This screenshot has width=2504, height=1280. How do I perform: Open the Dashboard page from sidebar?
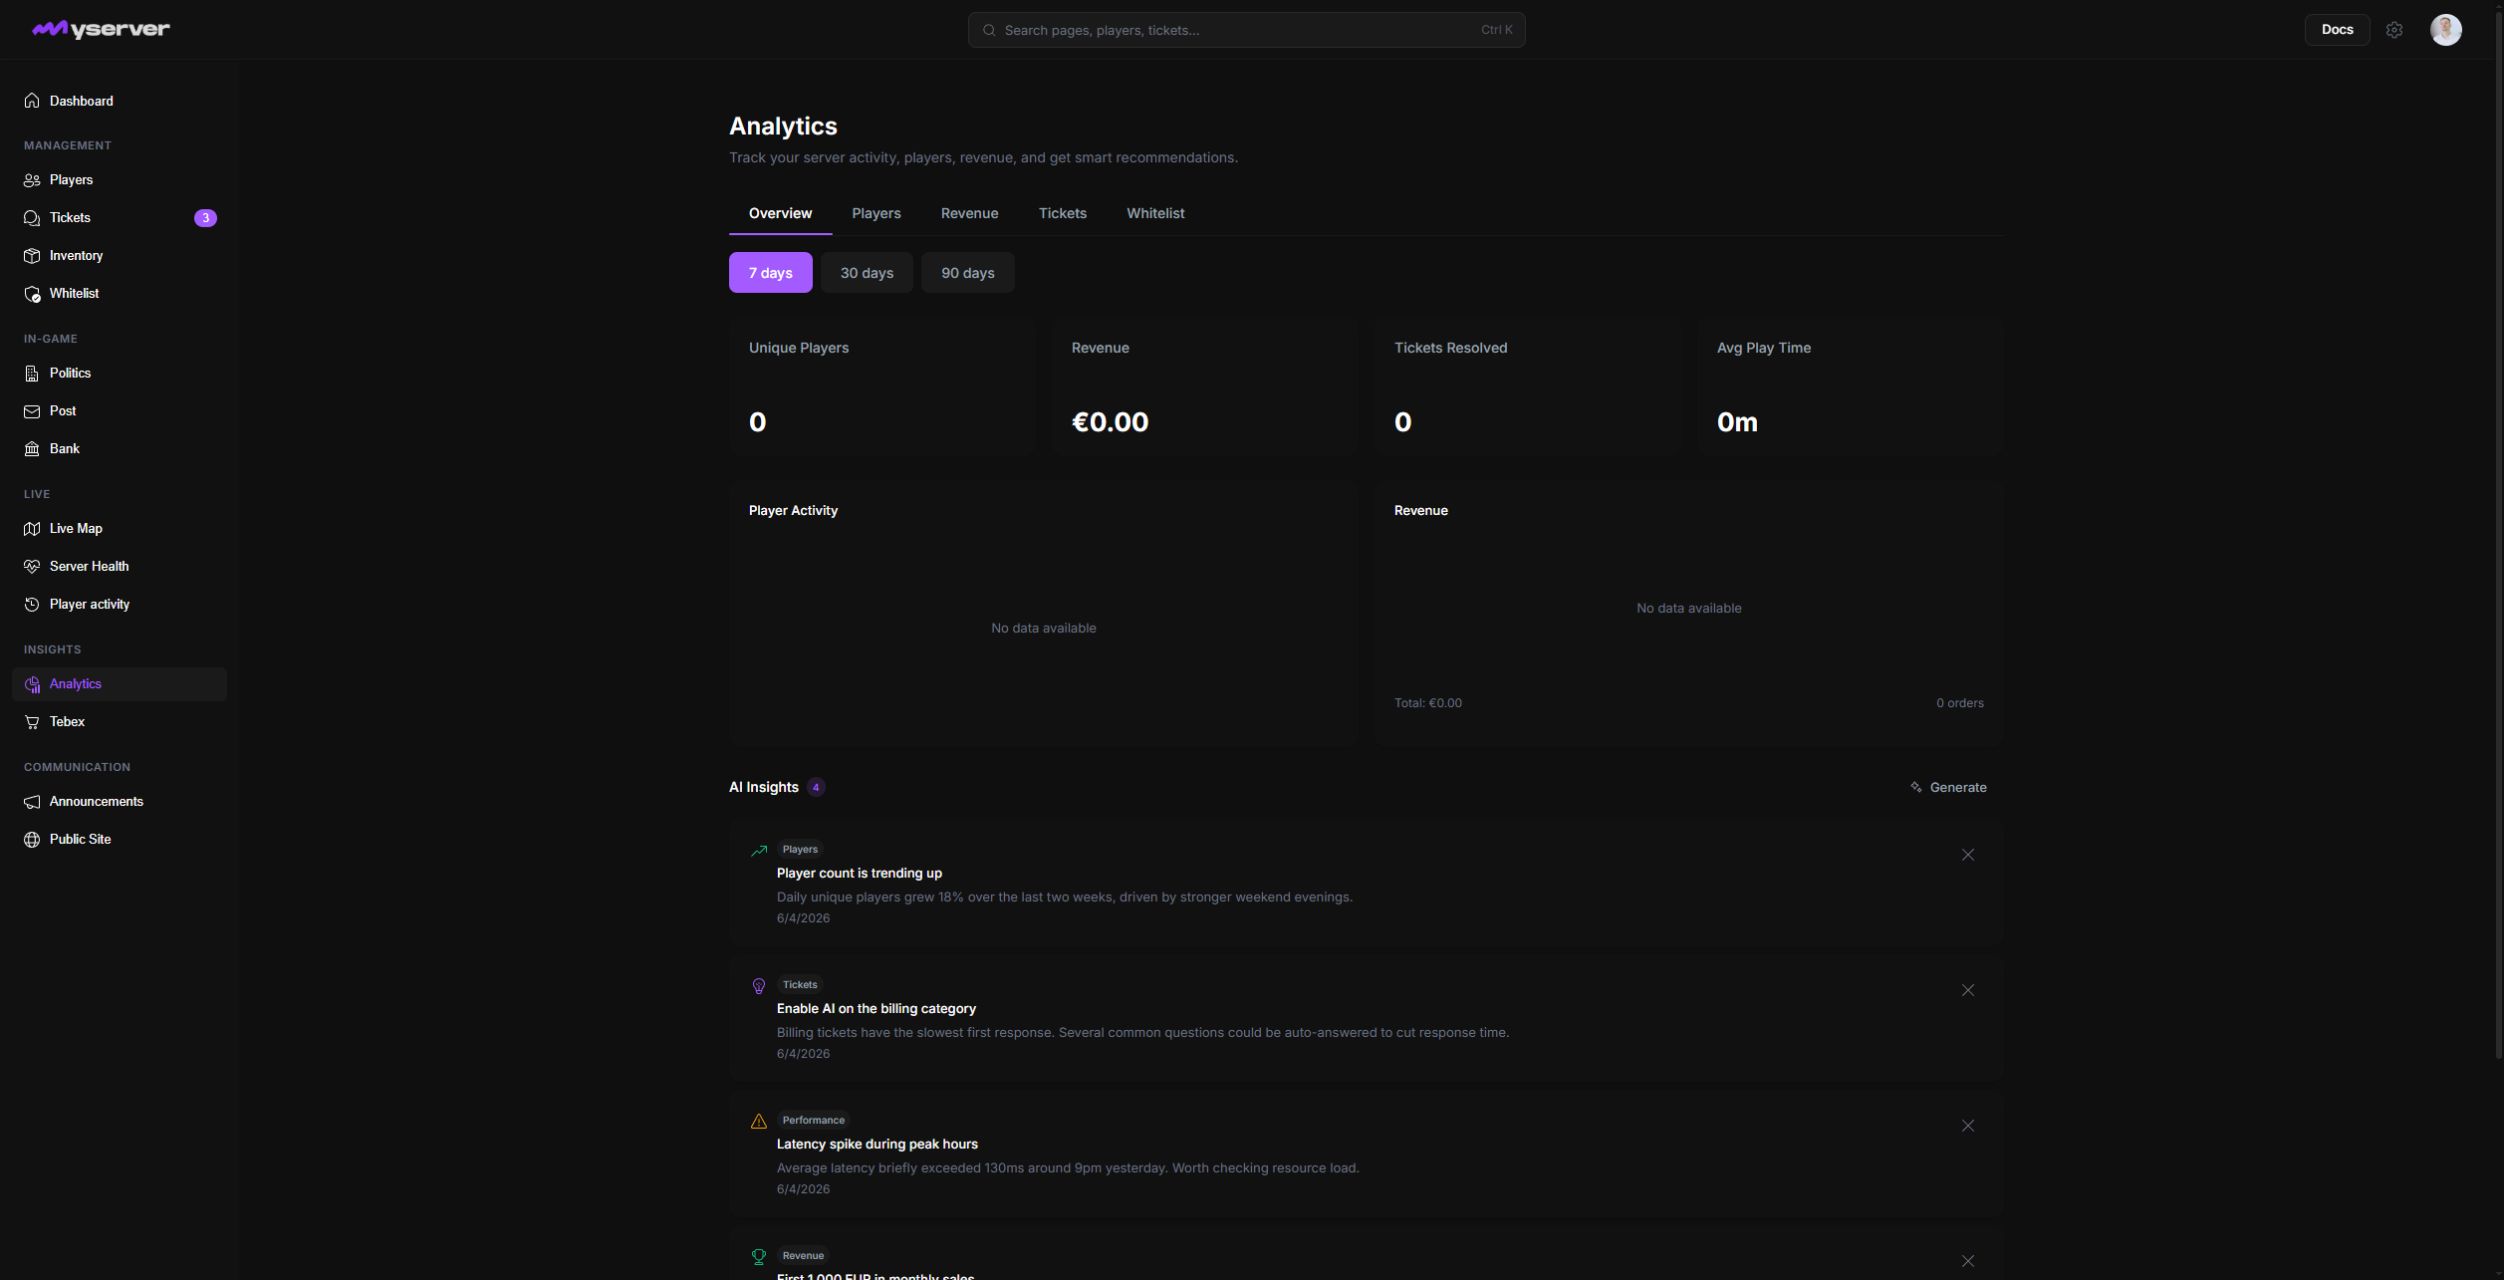pyautogui.click(x=119, y=101)
